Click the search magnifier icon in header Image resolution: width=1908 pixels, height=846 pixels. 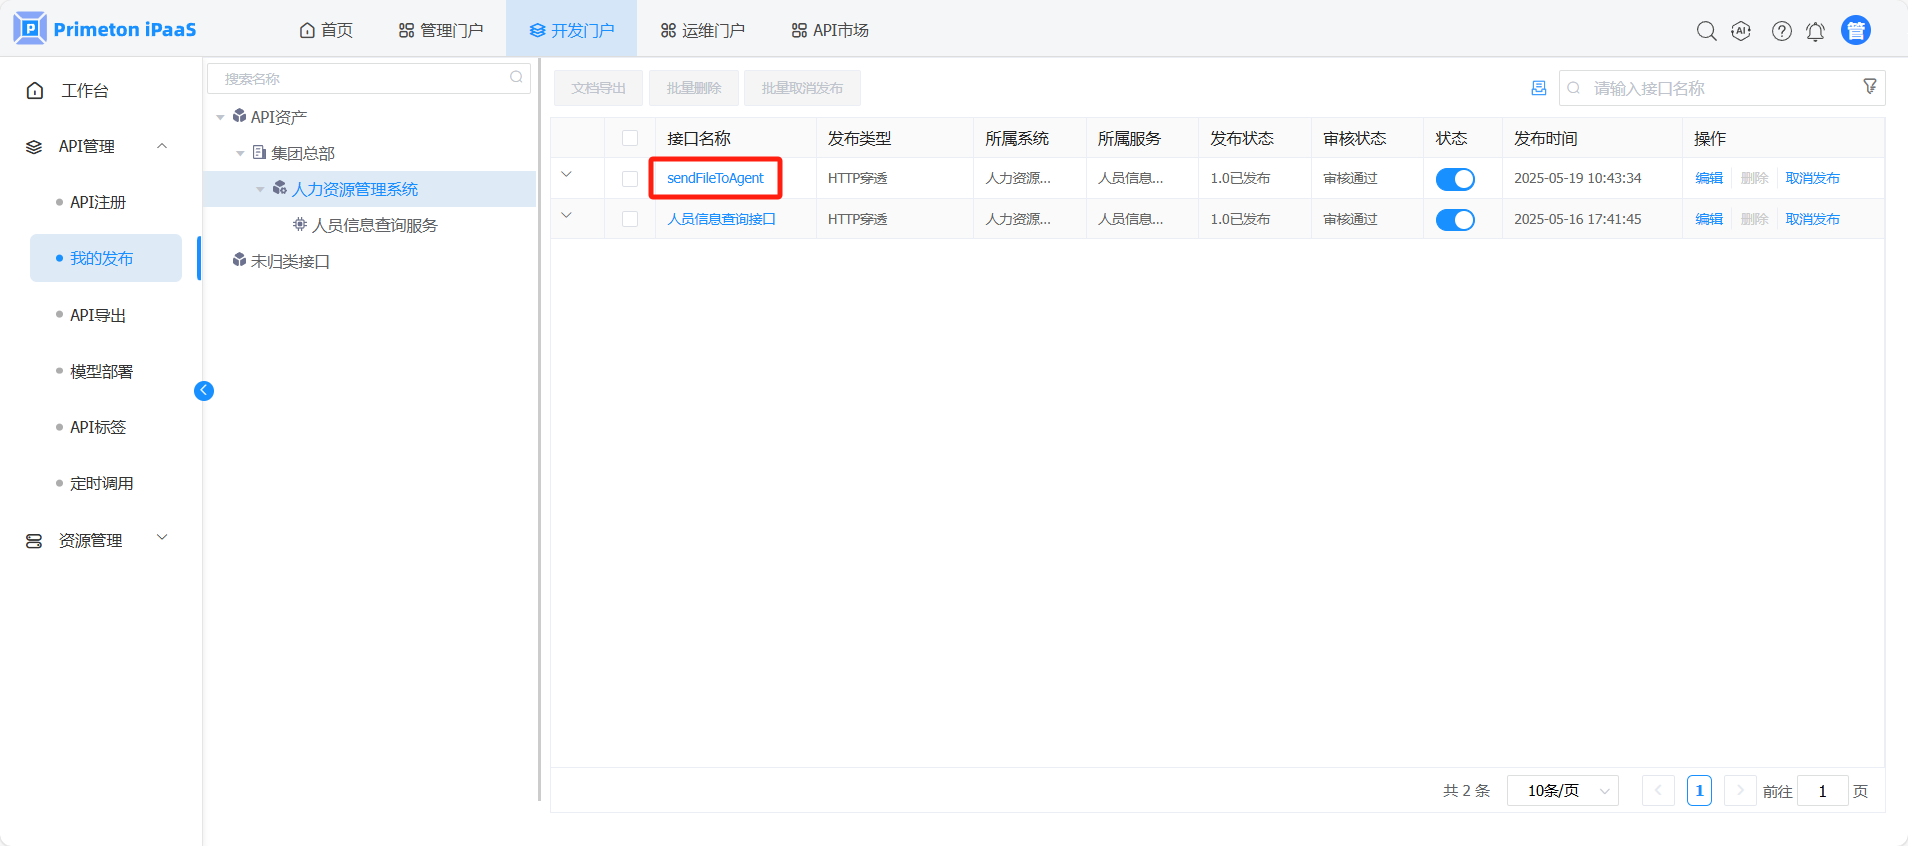[x=1706, y=31]
